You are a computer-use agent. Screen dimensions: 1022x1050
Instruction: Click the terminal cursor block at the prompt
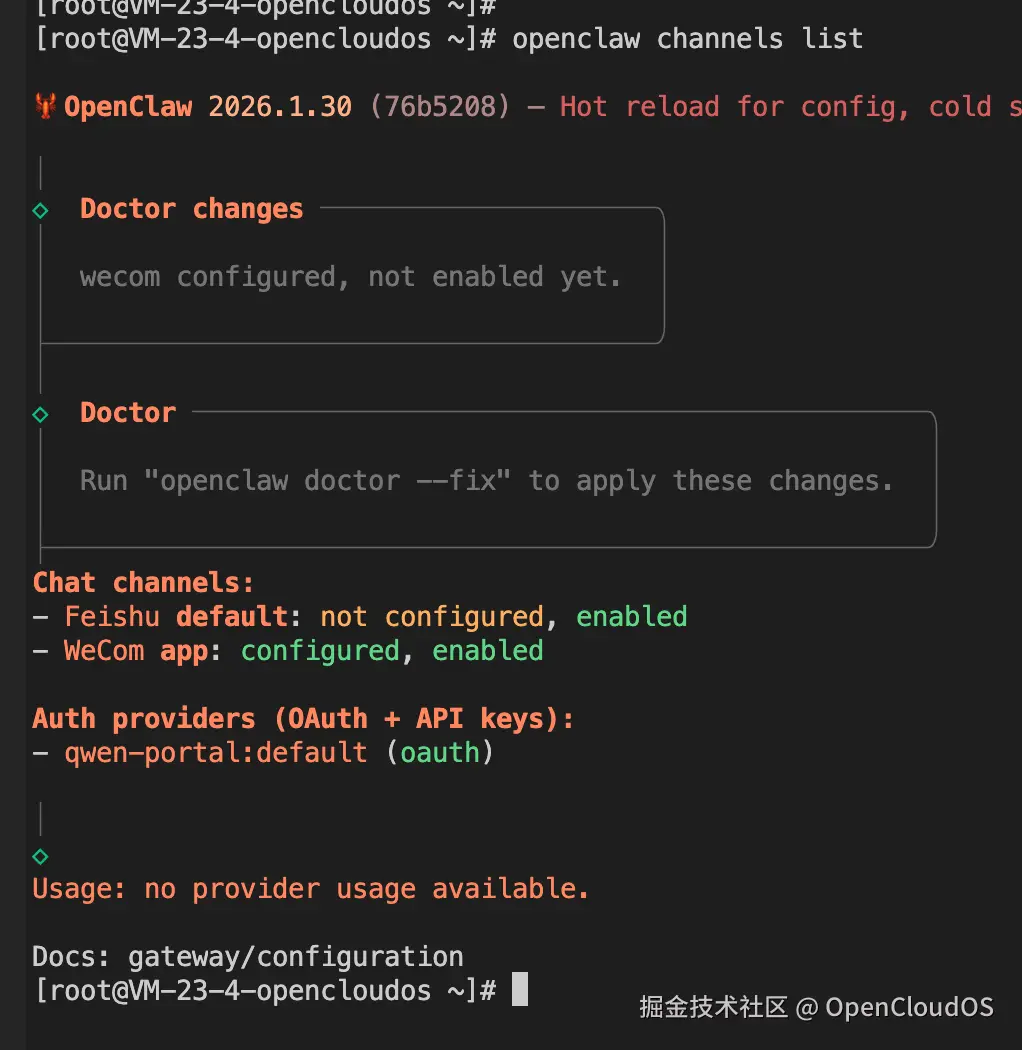[x=519, y=990]
